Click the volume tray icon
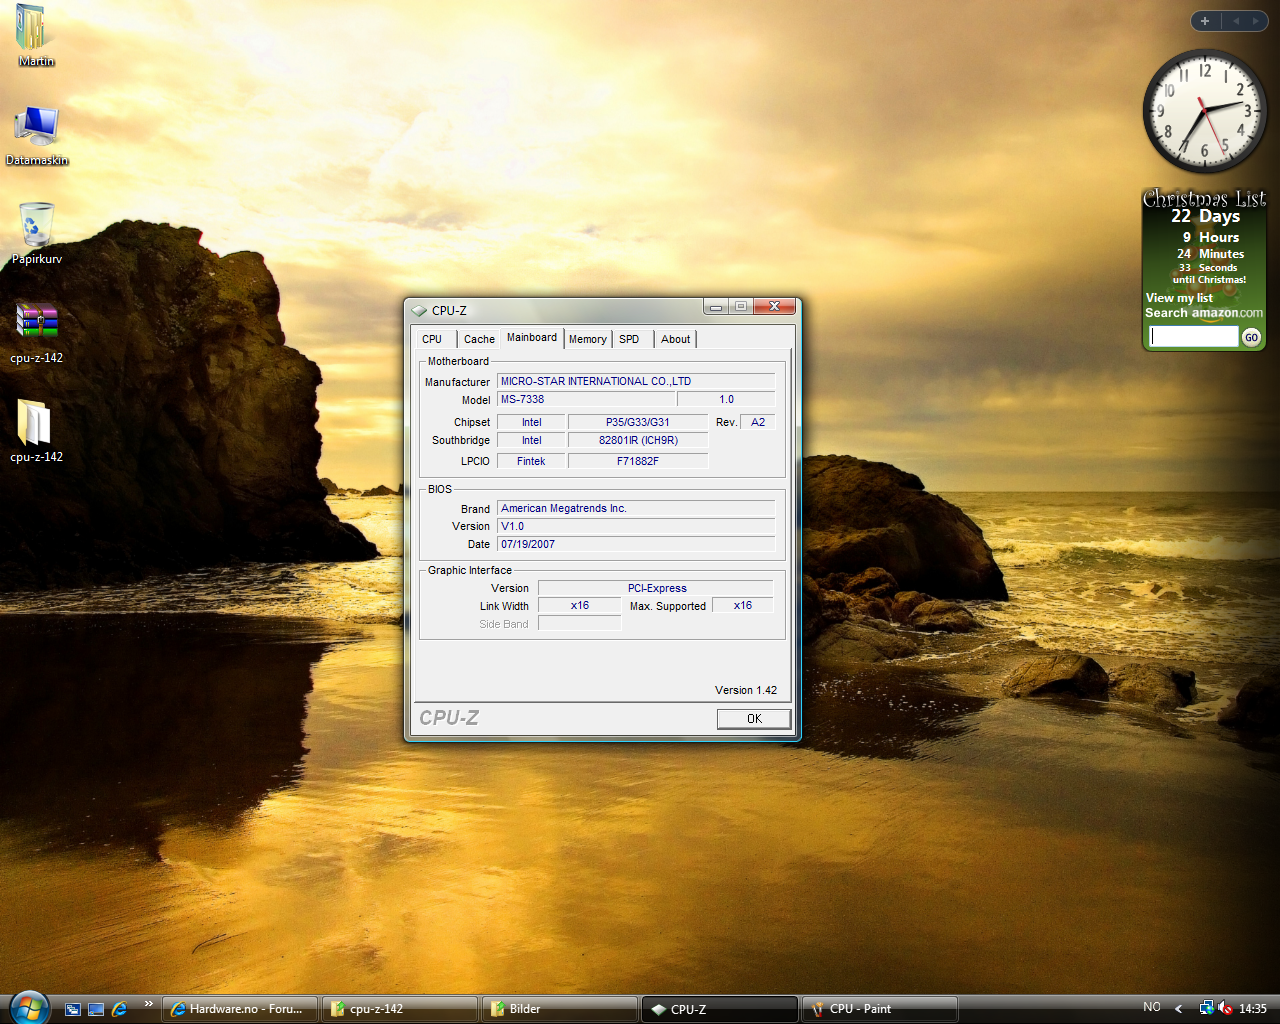 tap(1225, 1008)
